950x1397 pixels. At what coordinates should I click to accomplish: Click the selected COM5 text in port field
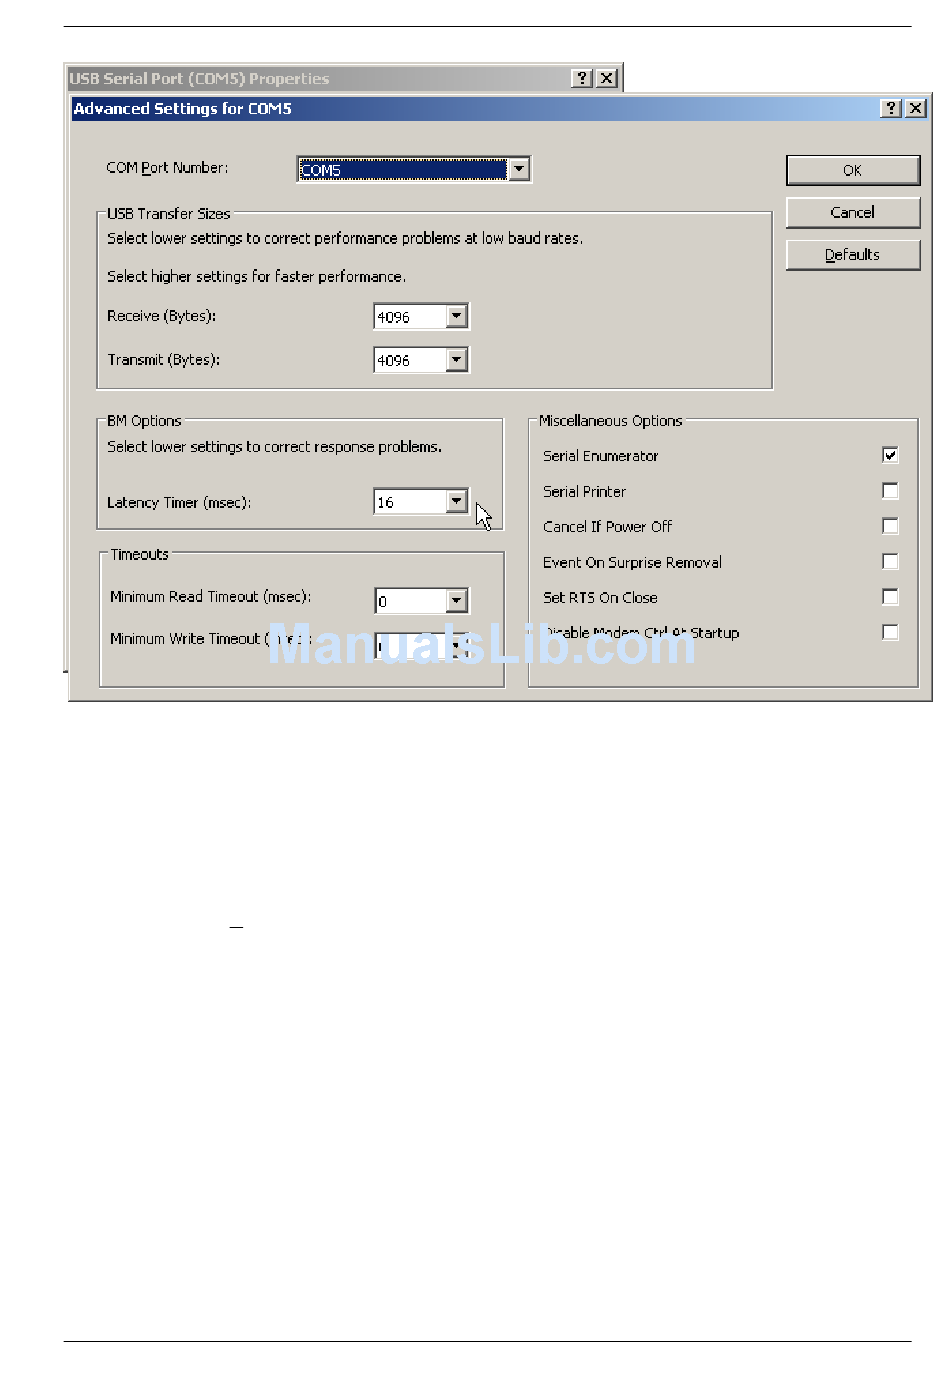click(321, 171)
